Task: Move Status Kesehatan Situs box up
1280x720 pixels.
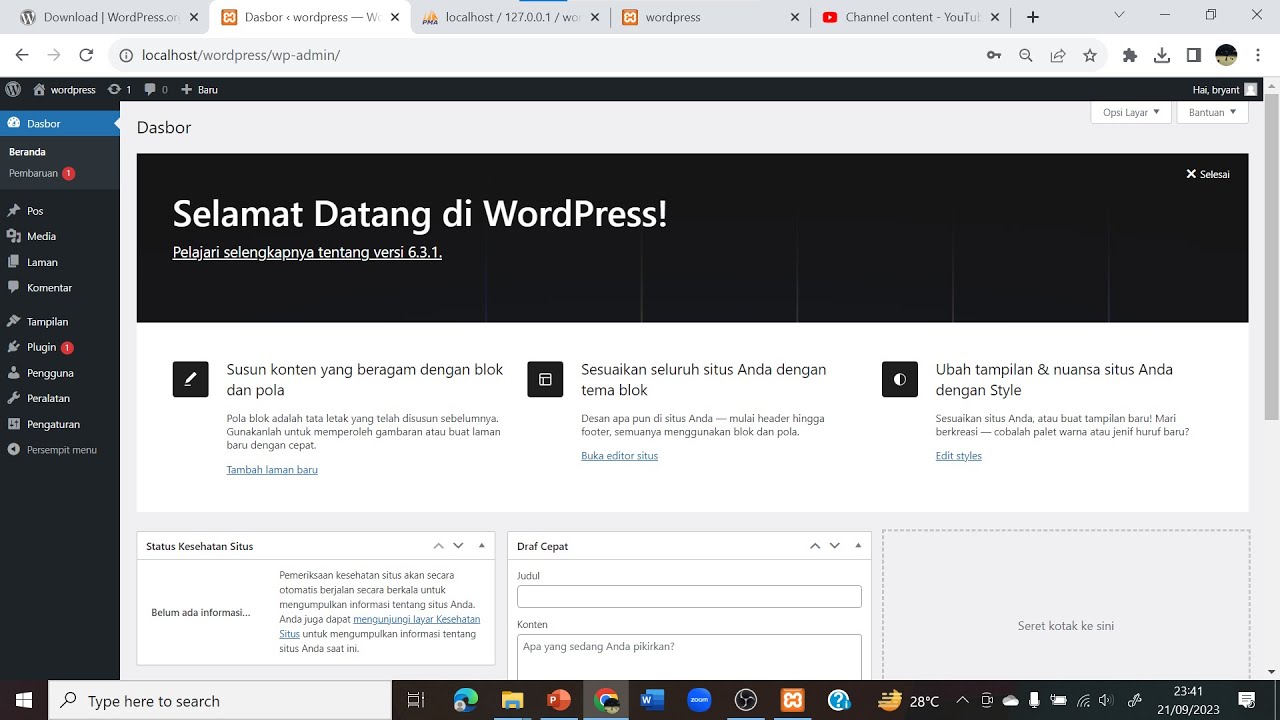Action: (x=438, y=546)
